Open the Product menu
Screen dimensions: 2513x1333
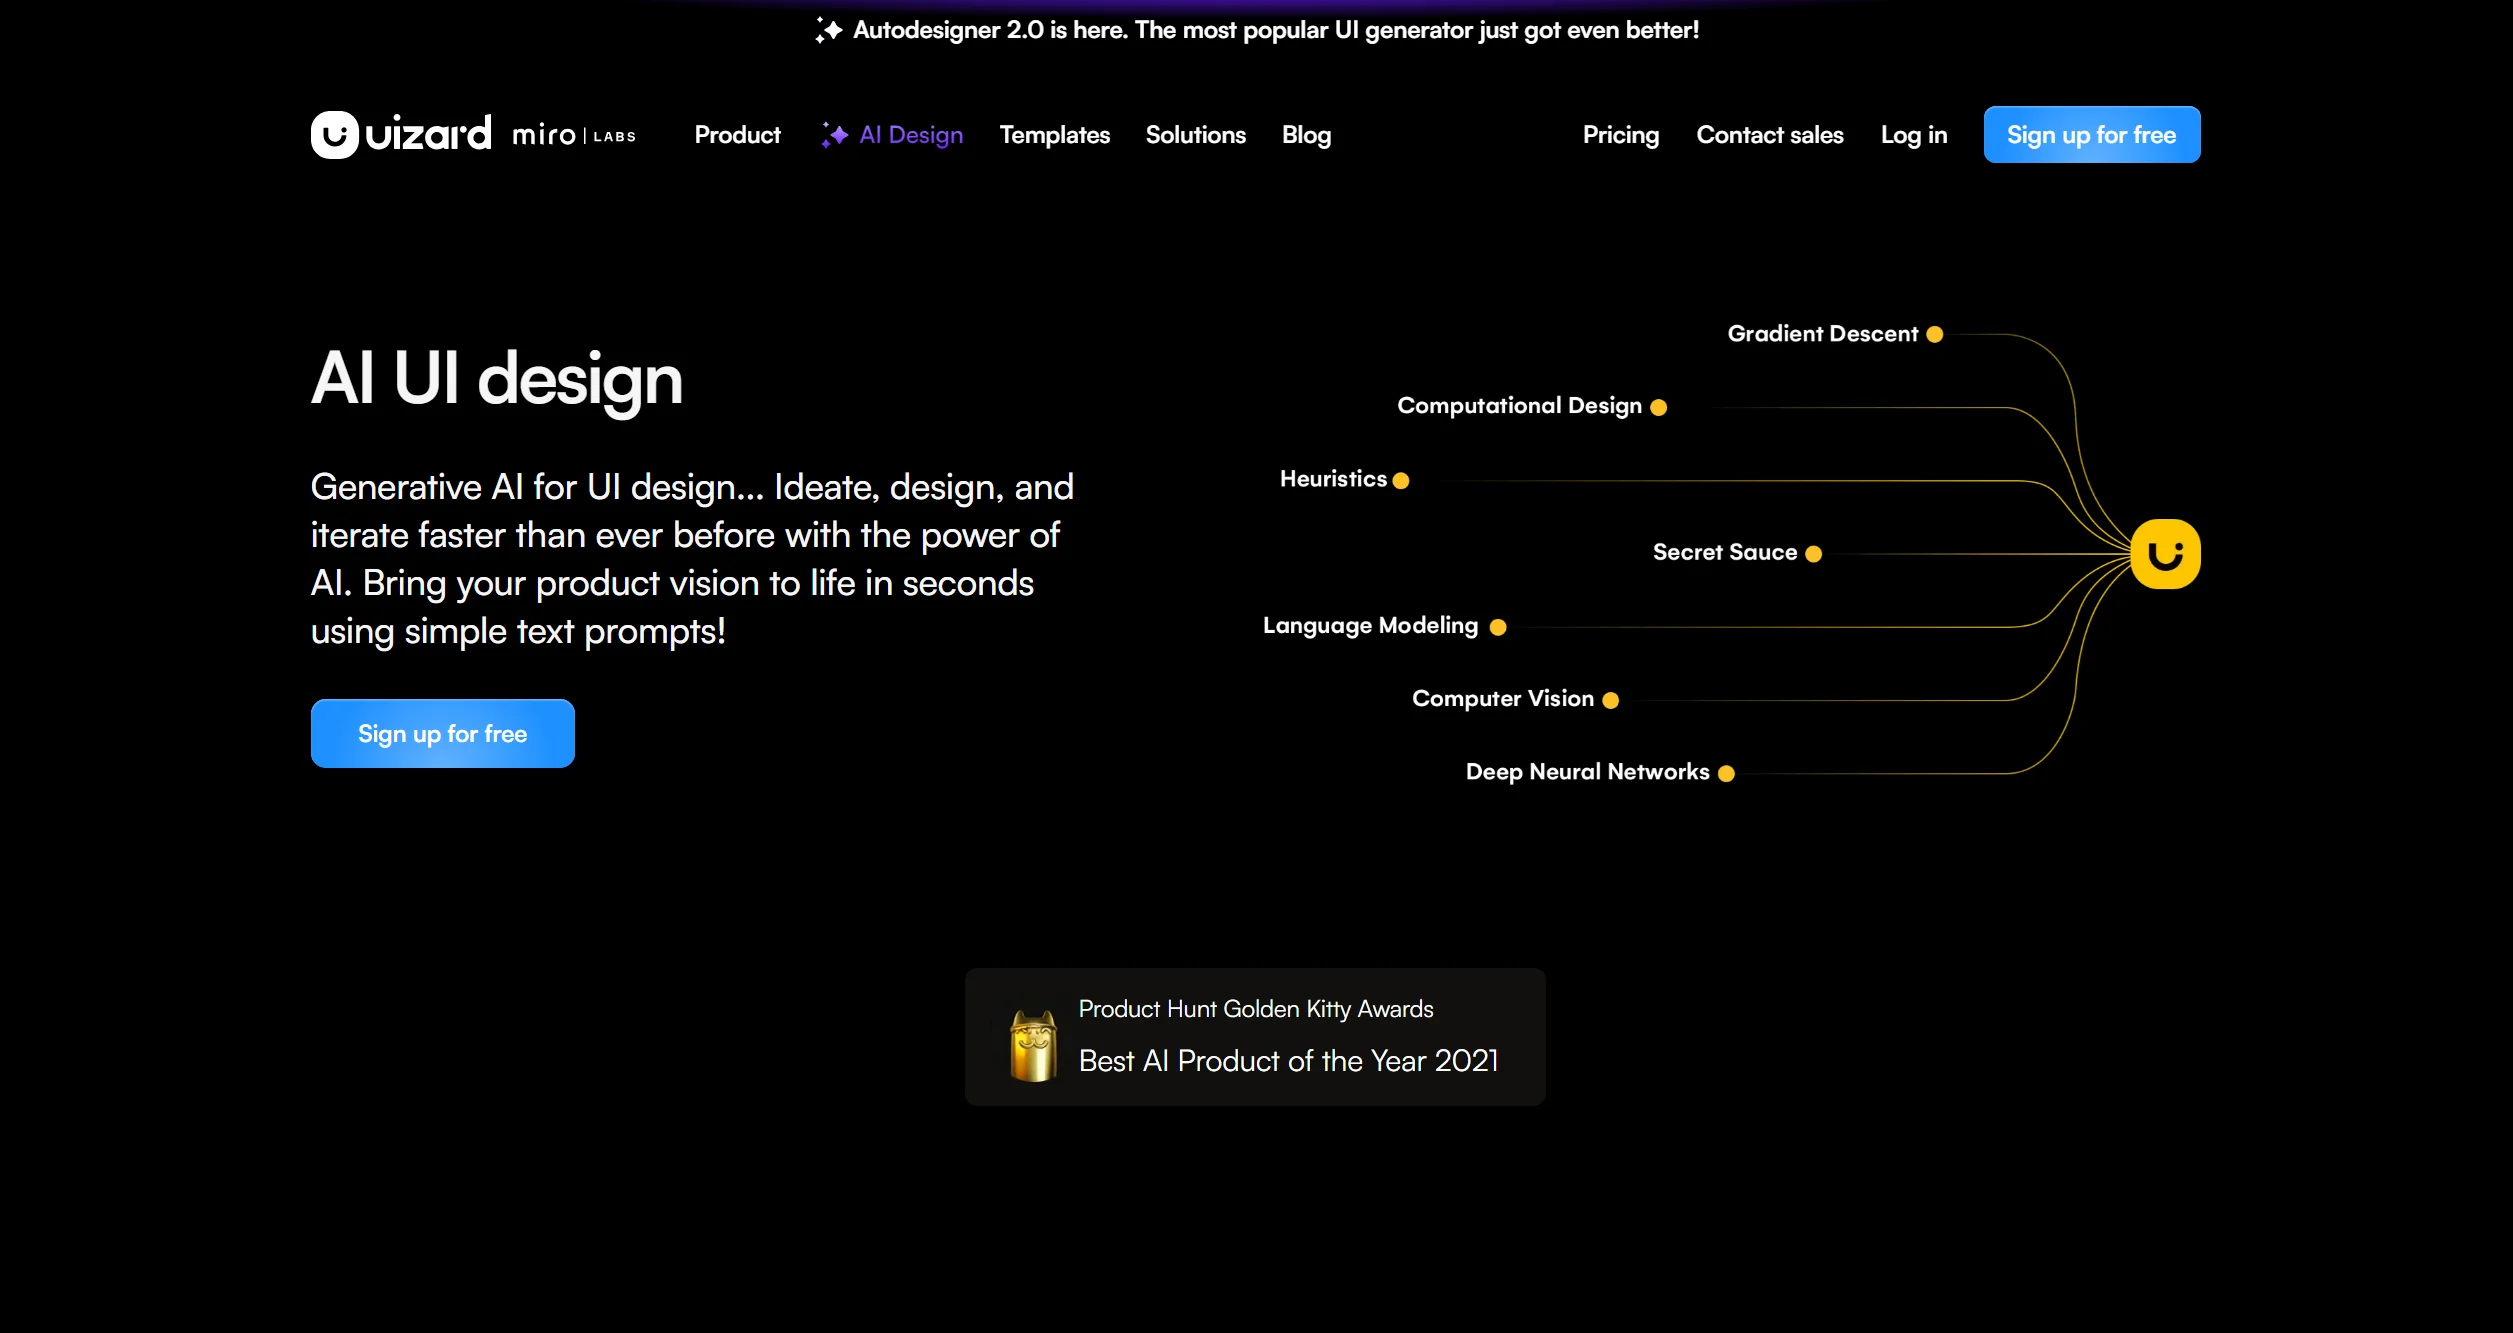(x=737, y=135)
